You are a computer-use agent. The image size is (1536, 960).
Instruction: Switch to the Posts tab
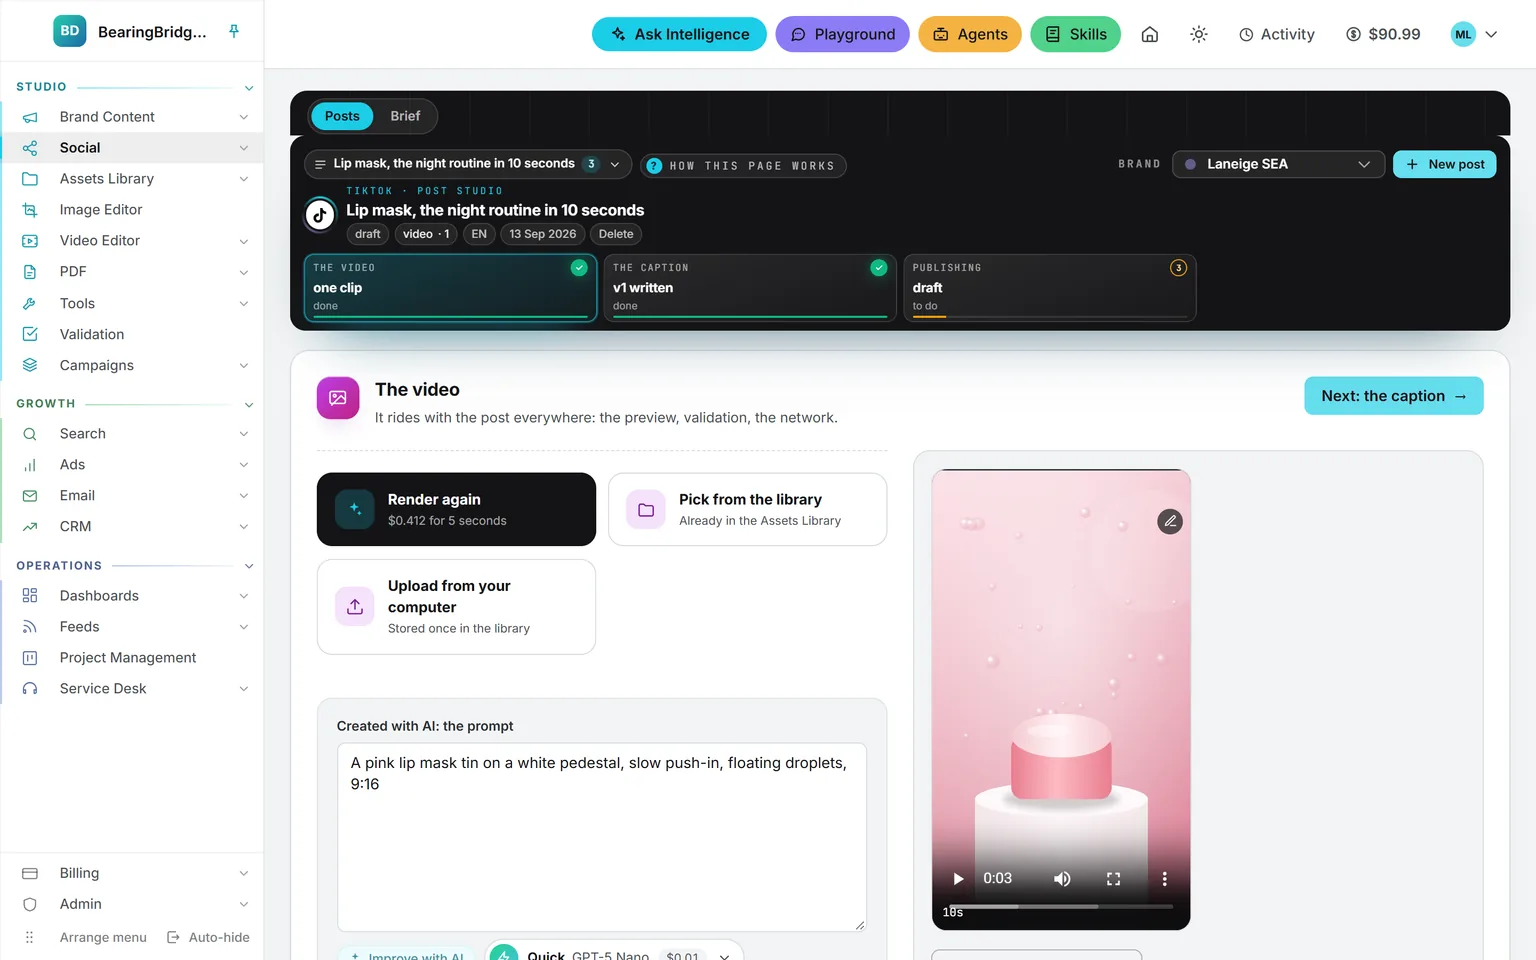click(x=342, y=116)
